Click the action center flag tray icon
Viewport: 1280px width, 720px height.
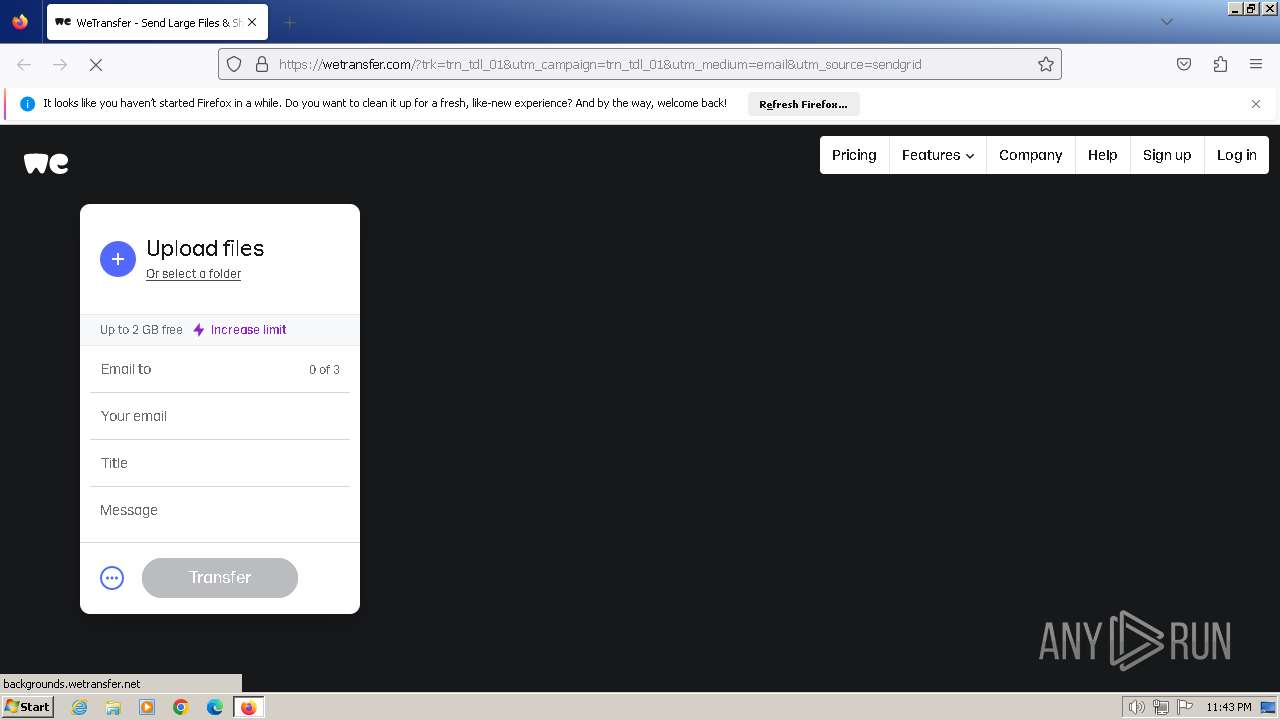point(1185,707)
